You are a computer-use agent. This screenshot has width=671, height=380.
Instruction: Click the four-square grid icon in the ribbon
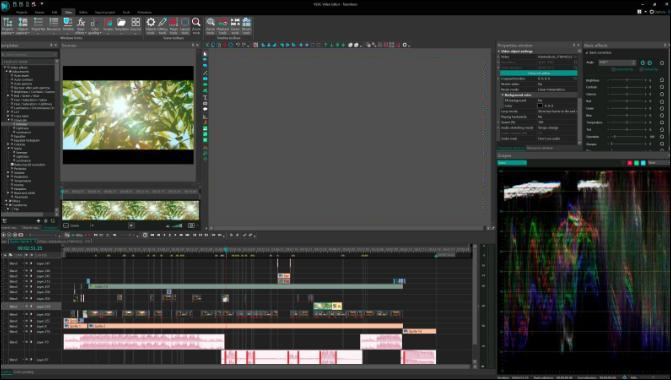tap(136, 25)
